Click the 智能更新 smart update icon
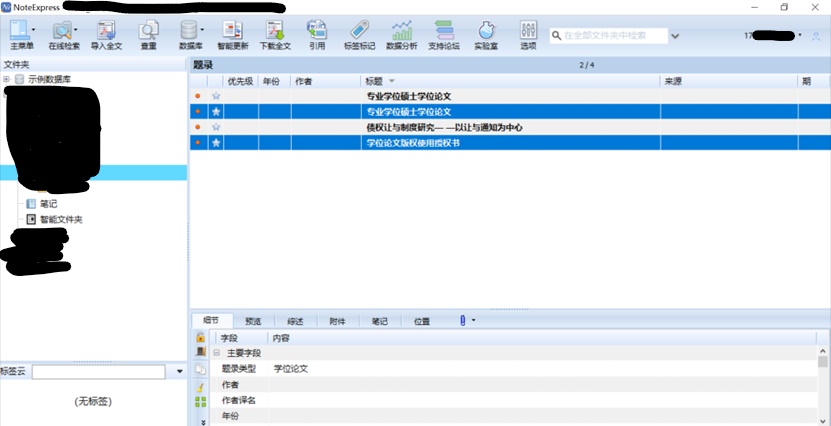 pos(232,31)
